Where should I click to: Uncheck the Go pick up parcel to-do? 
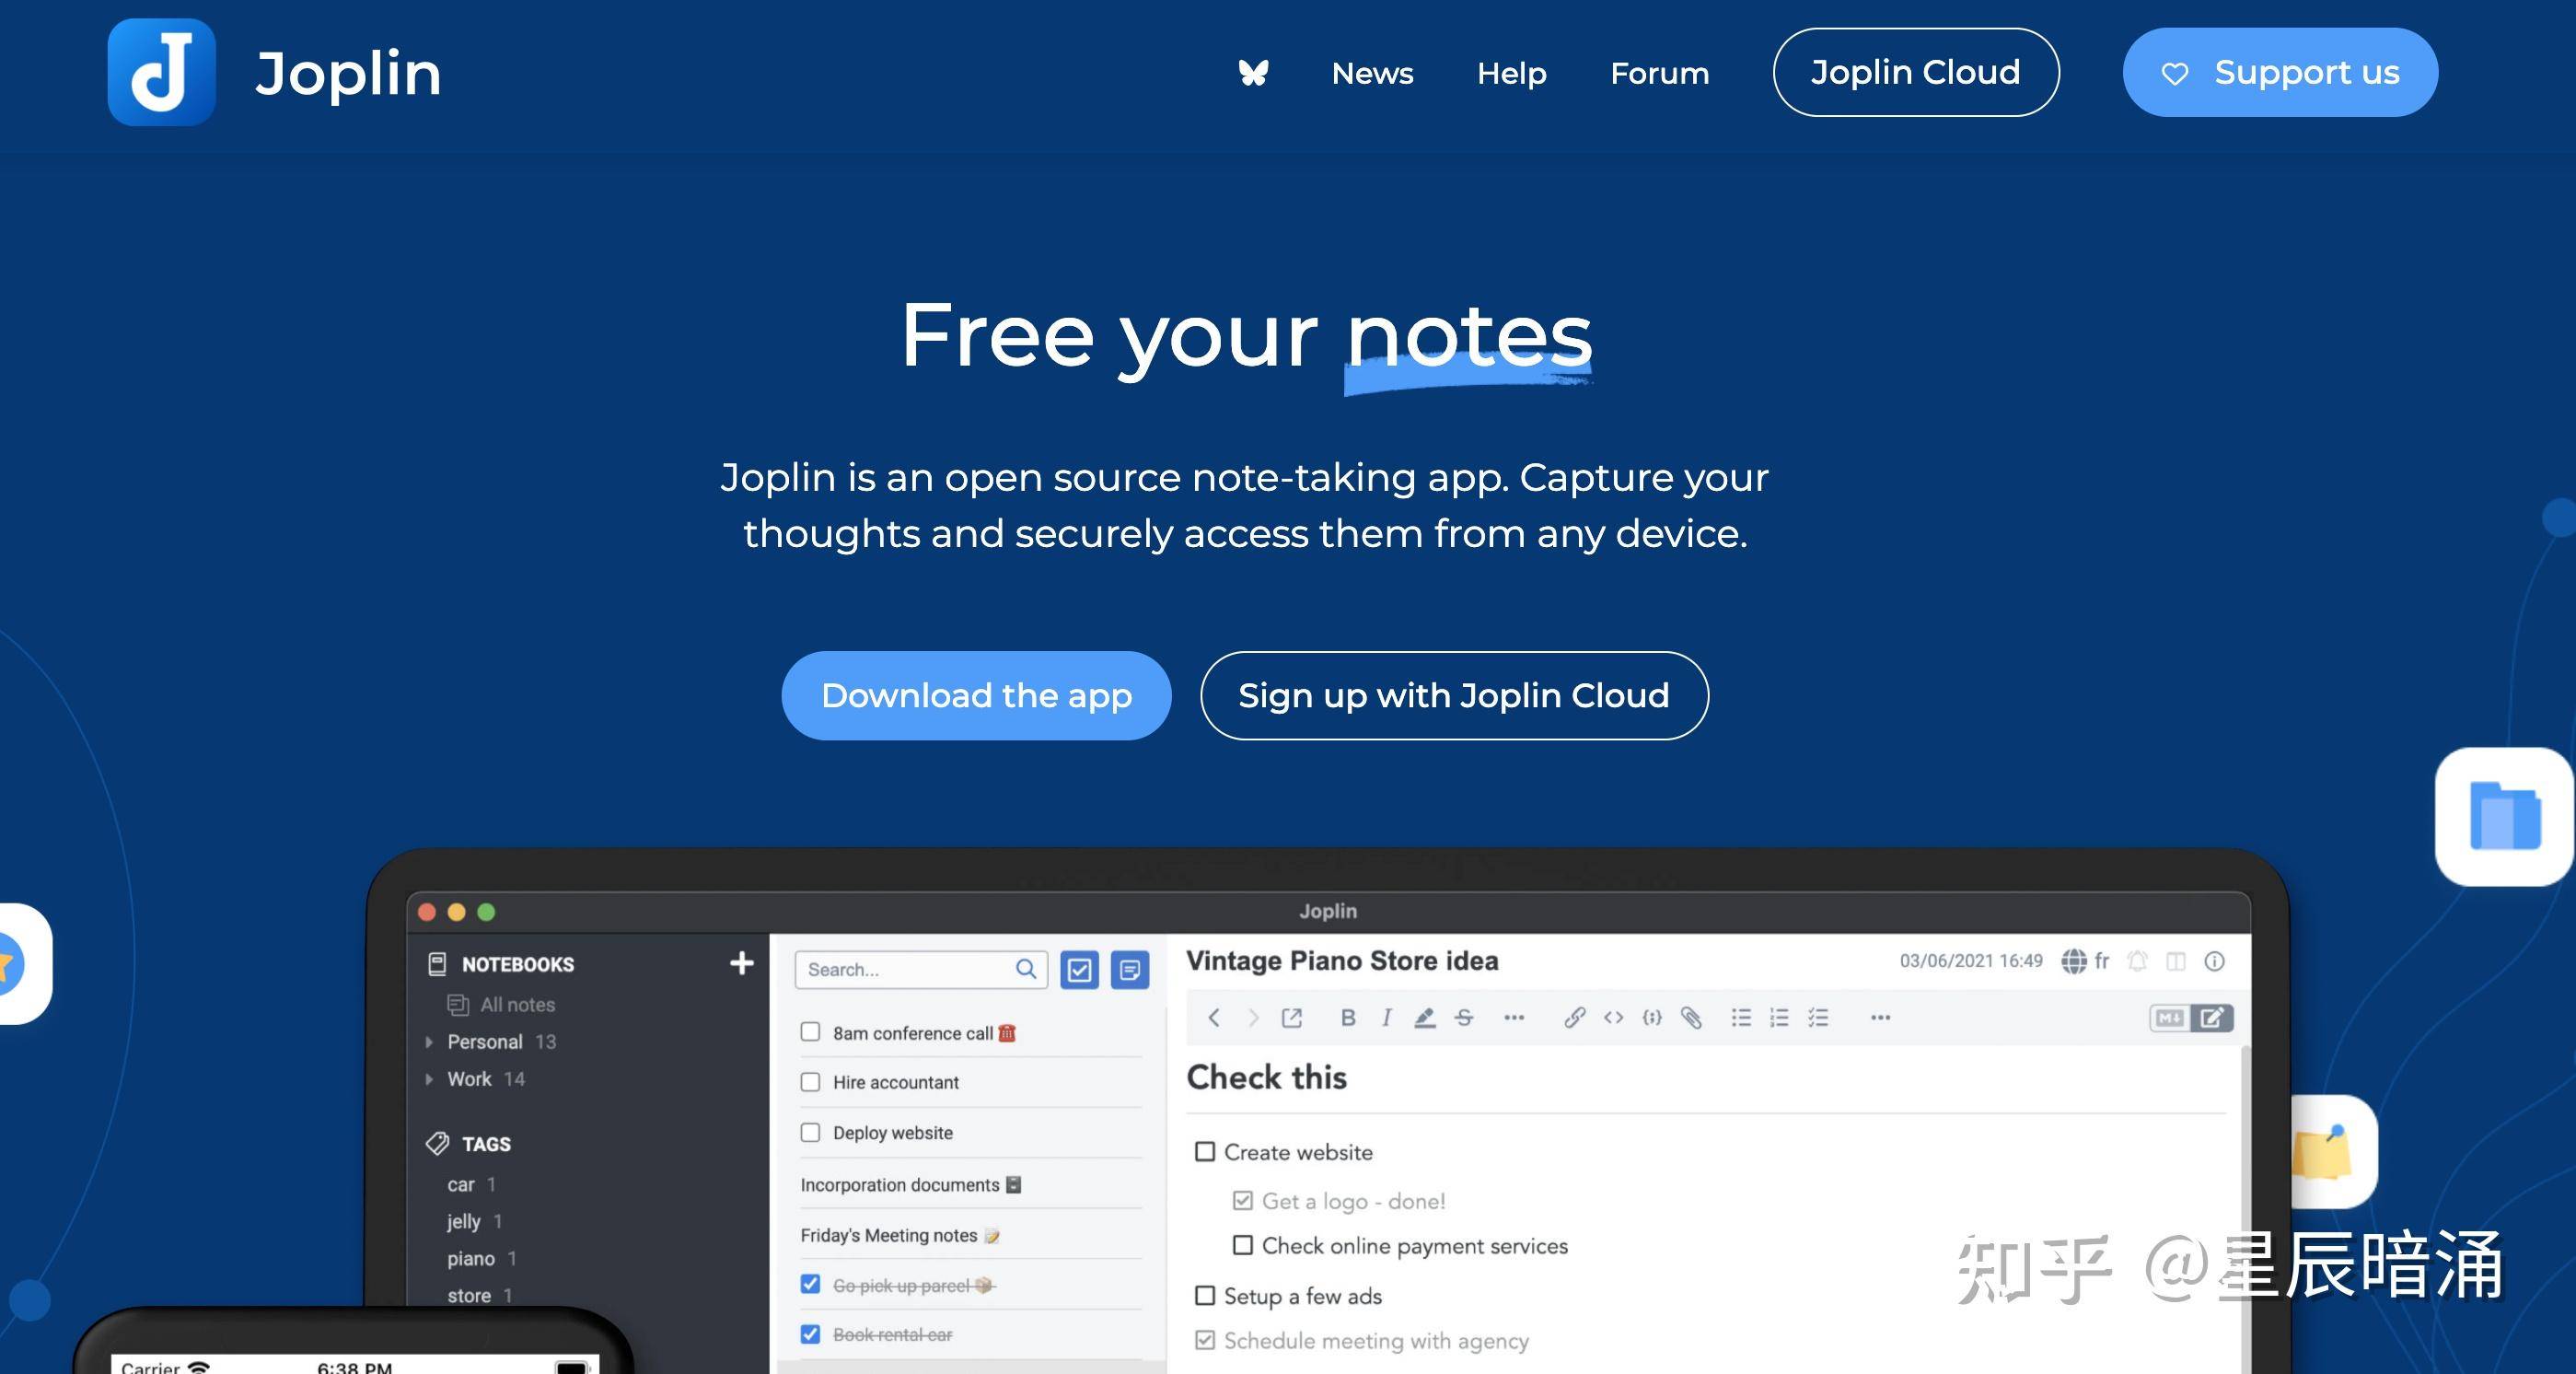(810, 1284)
